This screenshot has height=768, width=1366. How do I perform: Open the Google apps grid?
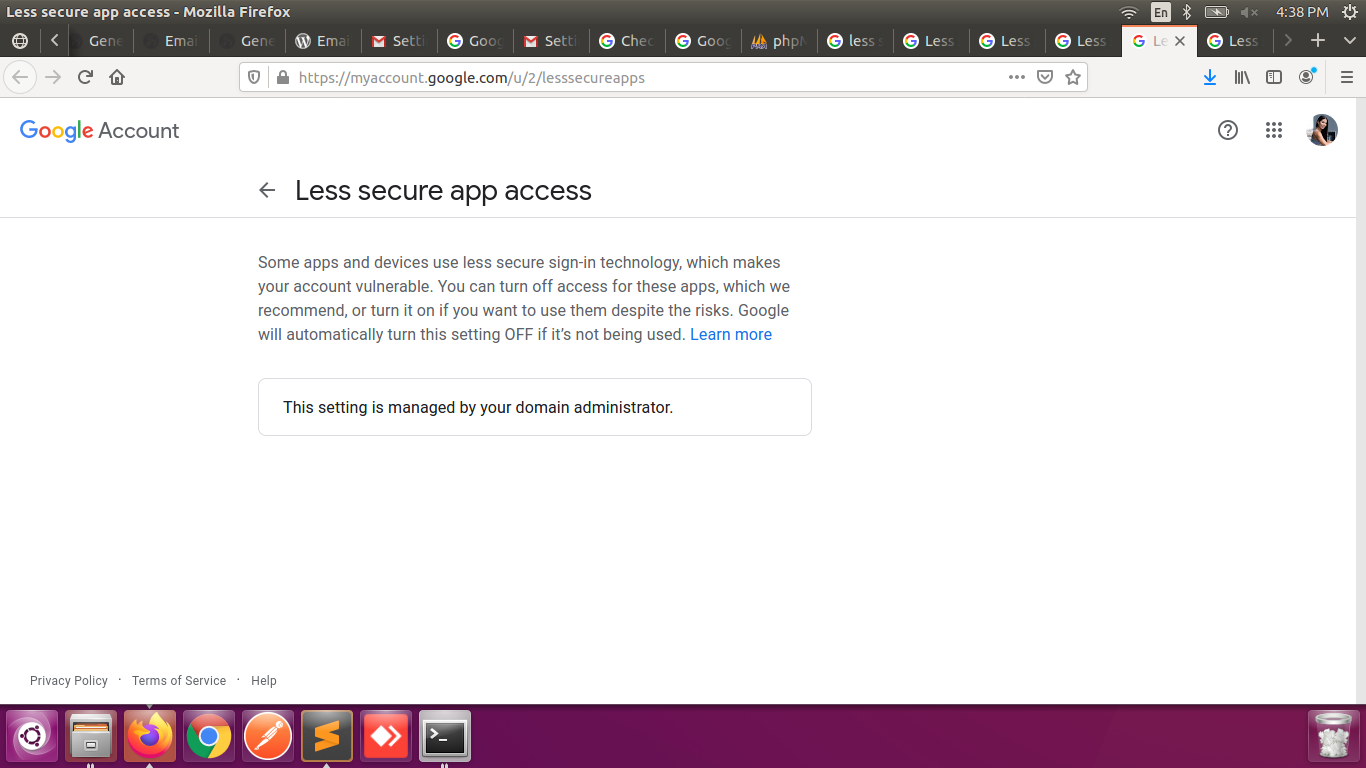tap(1273, 130)
